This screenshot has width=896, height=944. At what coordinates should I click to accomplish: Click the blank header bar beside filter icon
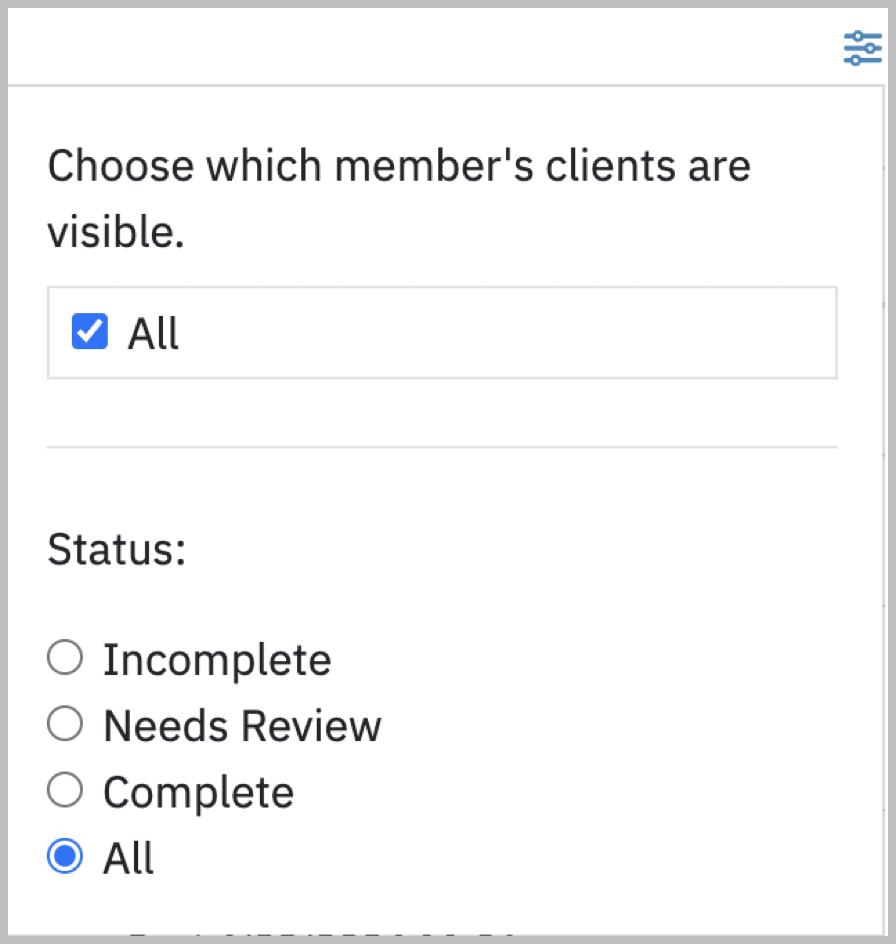pyautogui.click(x=422, y=47)
